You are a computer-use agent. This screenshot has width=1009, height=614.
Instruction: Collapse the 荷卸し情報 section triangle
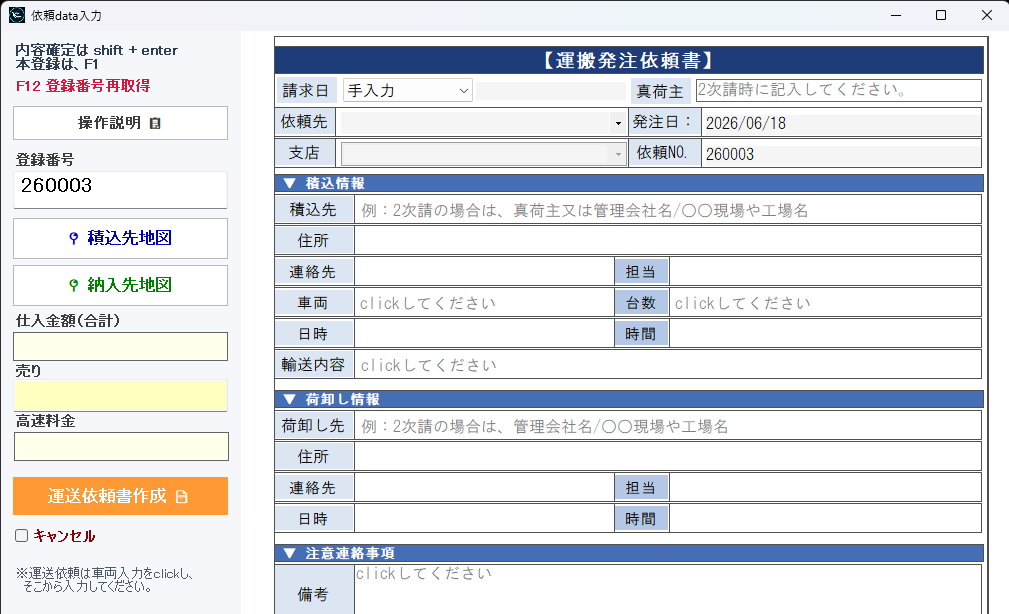point(290,399)
